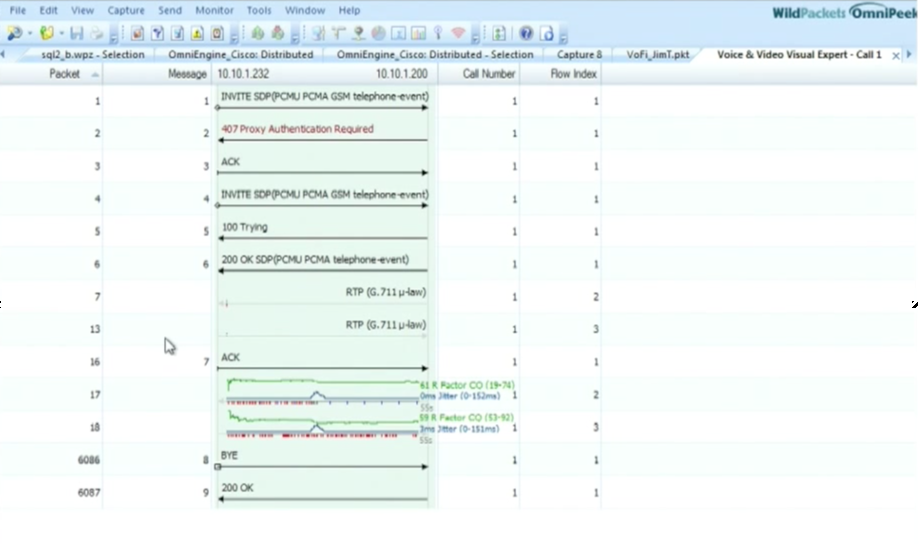The height and width of the screenshot is (544, 918).
Task: Click the 59 R Factor CQ graph
Action: (x=323, y=425)
